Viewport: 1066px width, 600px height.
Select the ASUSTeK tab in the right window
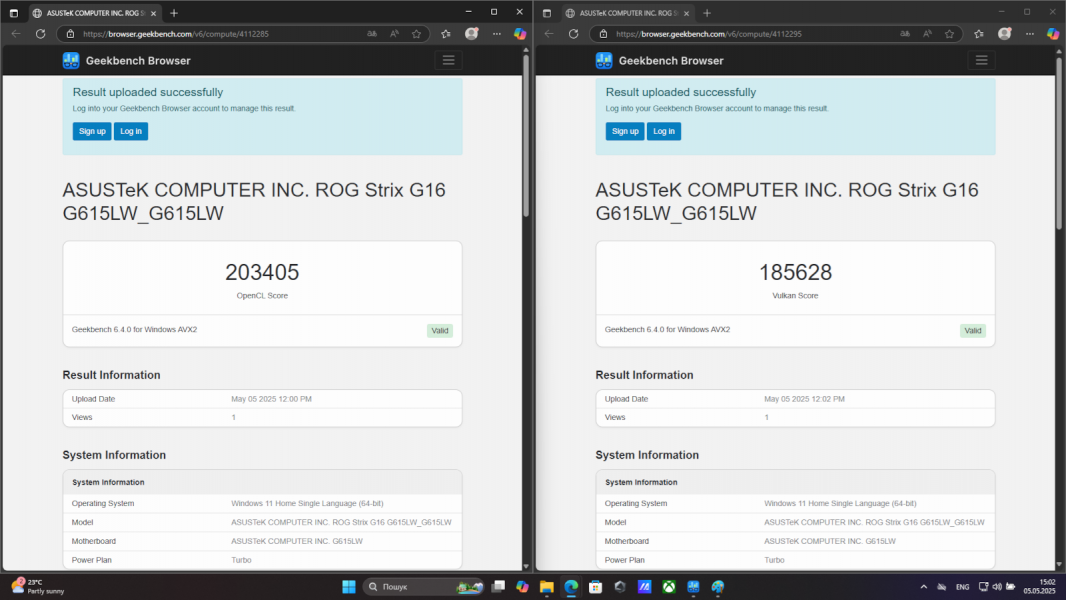pyautogui.click(x=627, y=13)
